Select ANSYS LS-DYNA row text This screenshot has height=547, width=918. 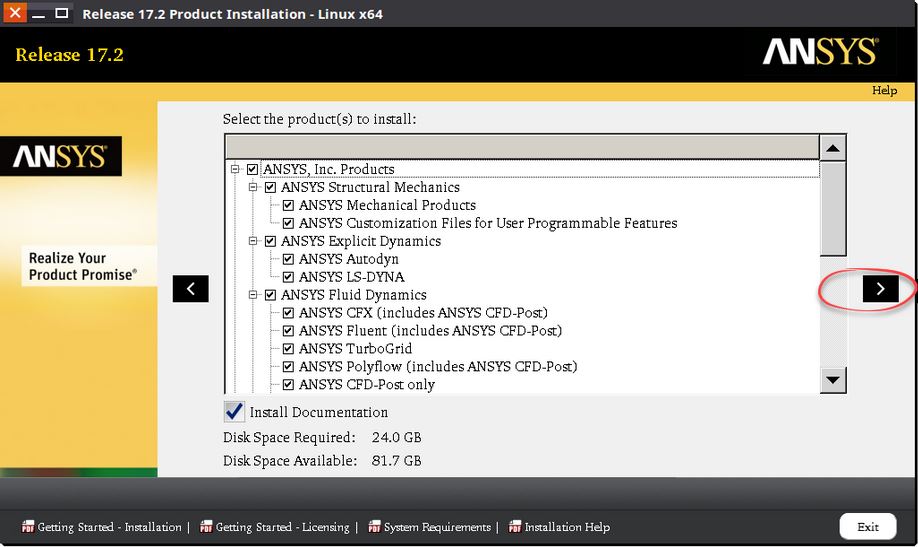click(351, 277)
